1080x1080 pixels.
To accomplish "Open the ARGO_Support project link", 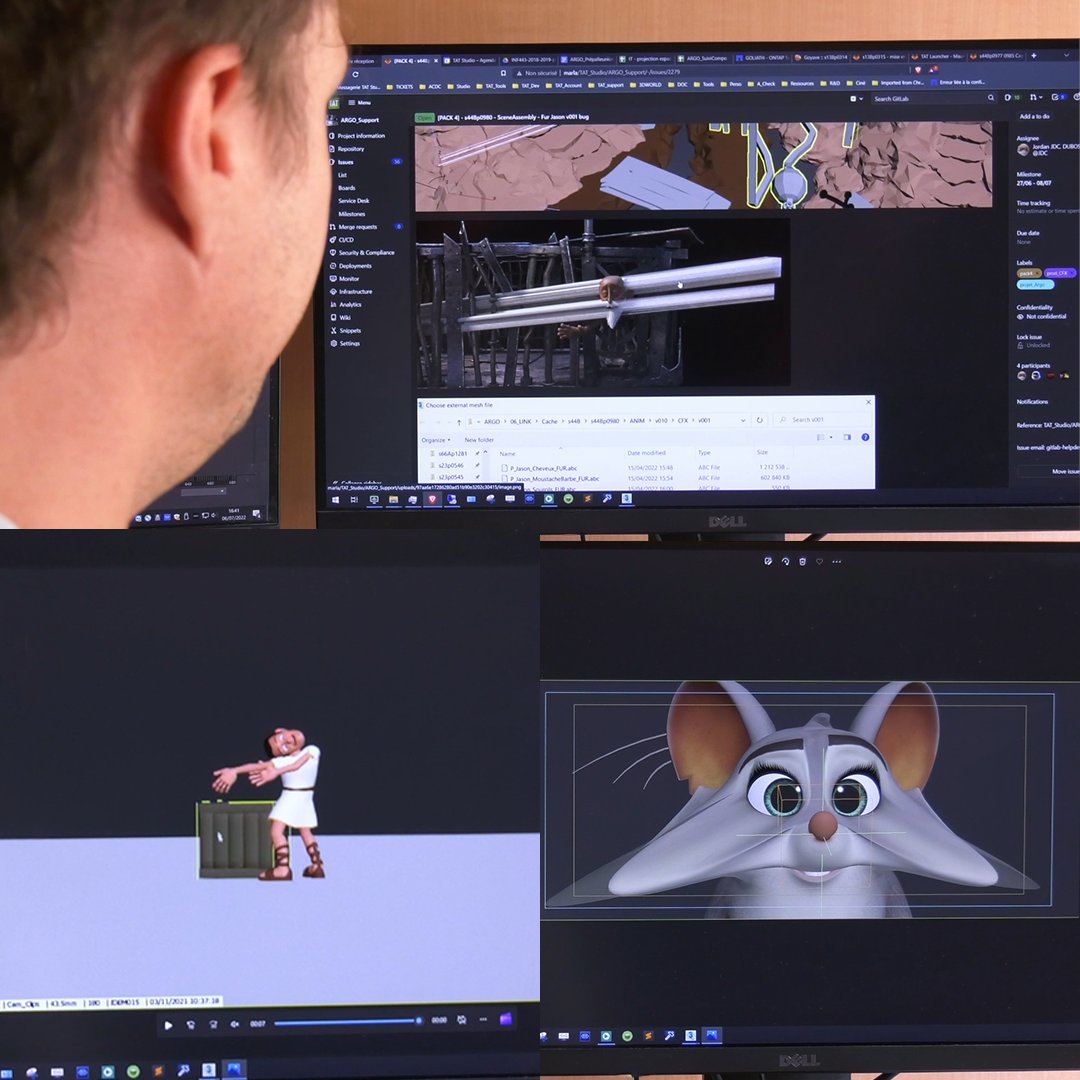I will (x=359, y=120).
